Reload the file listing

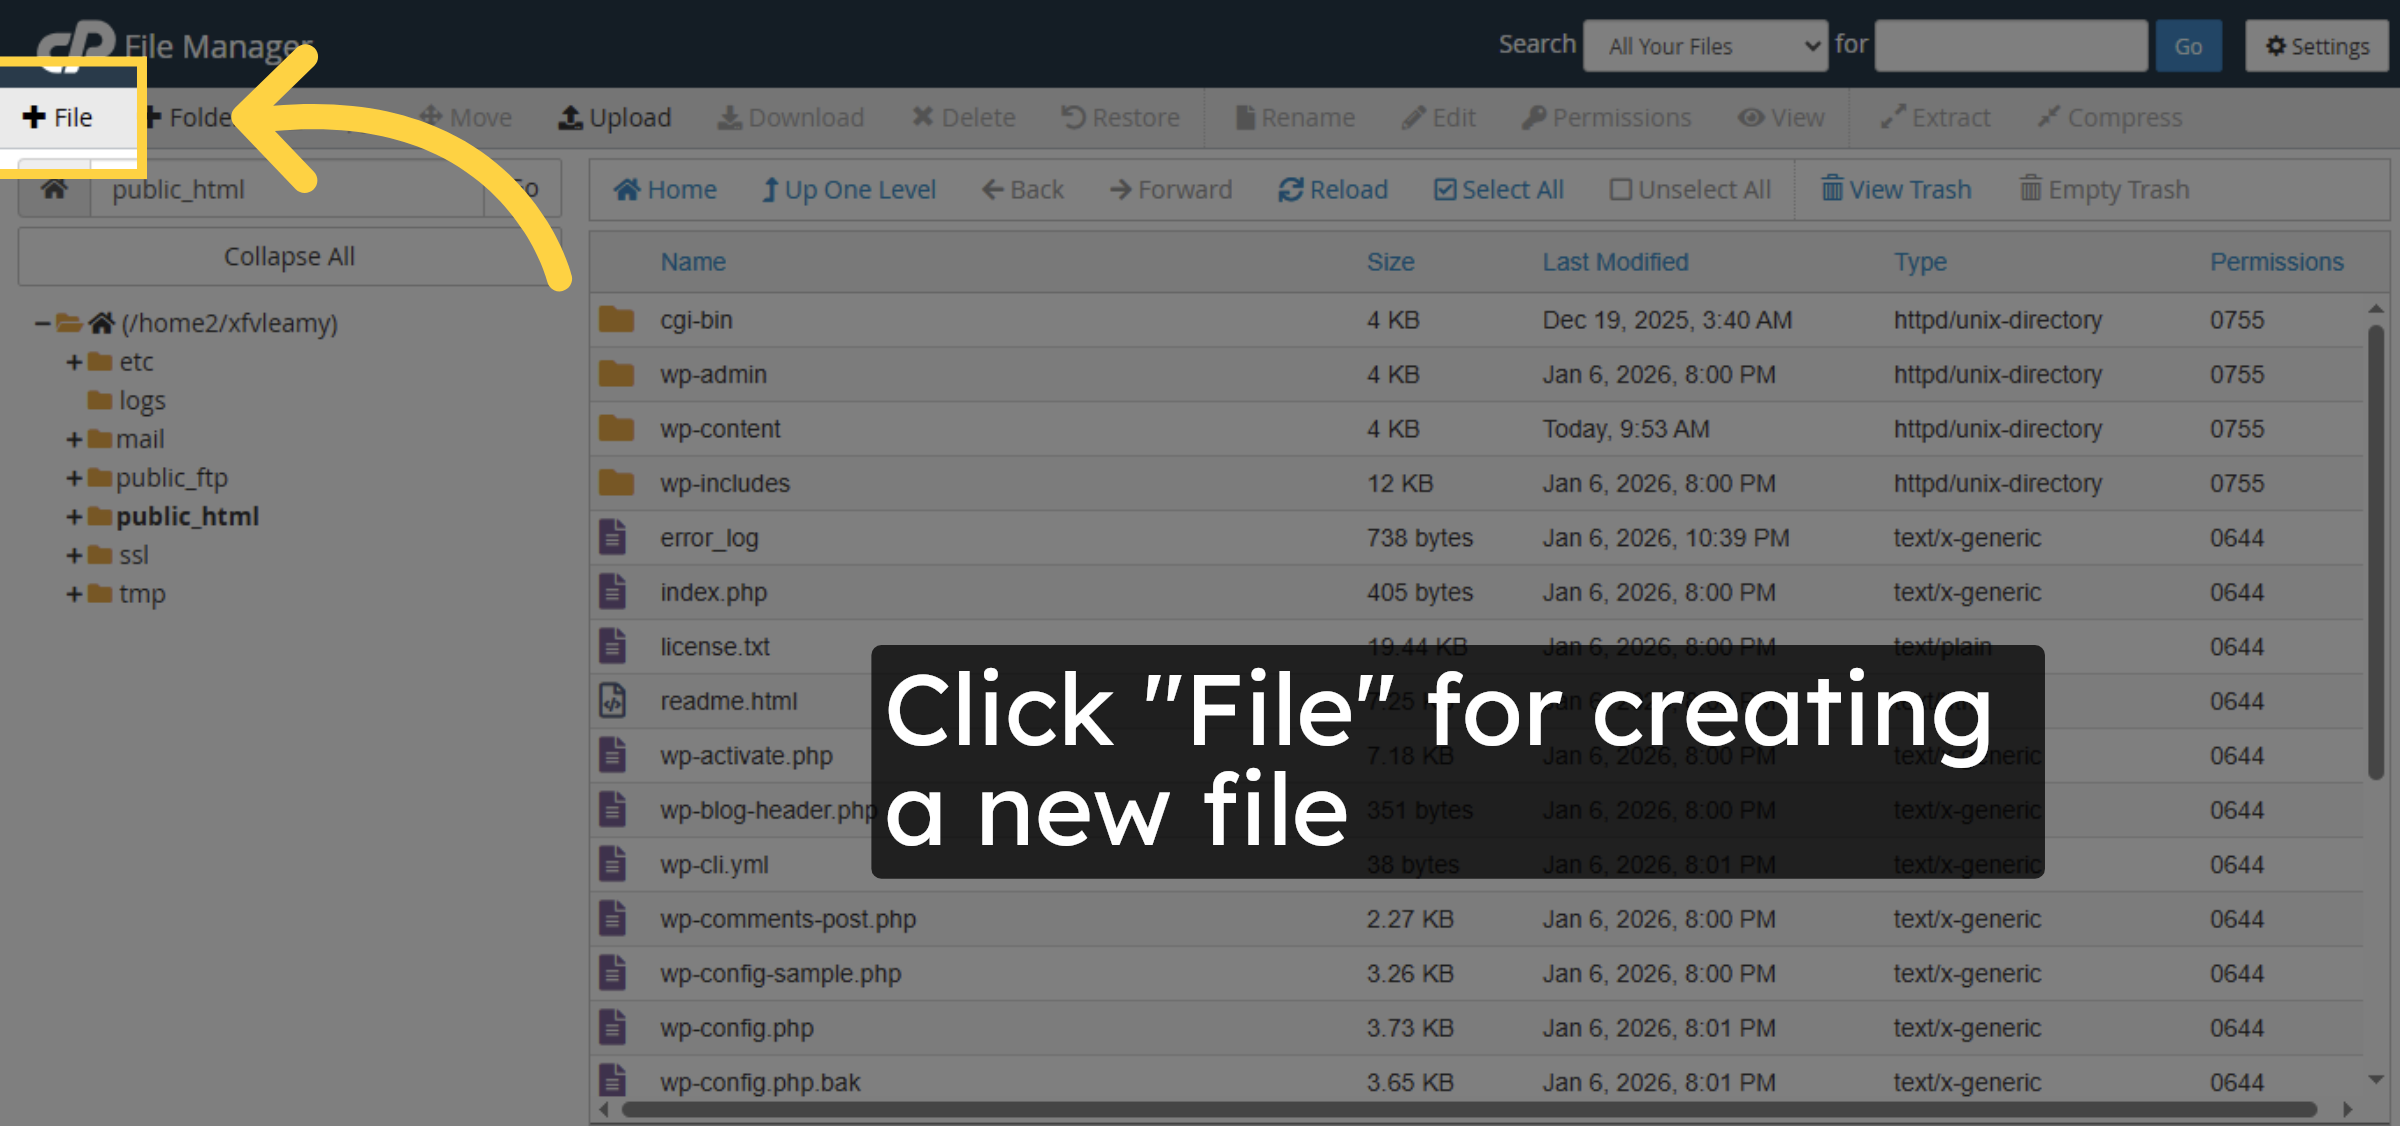(1333, 189)
